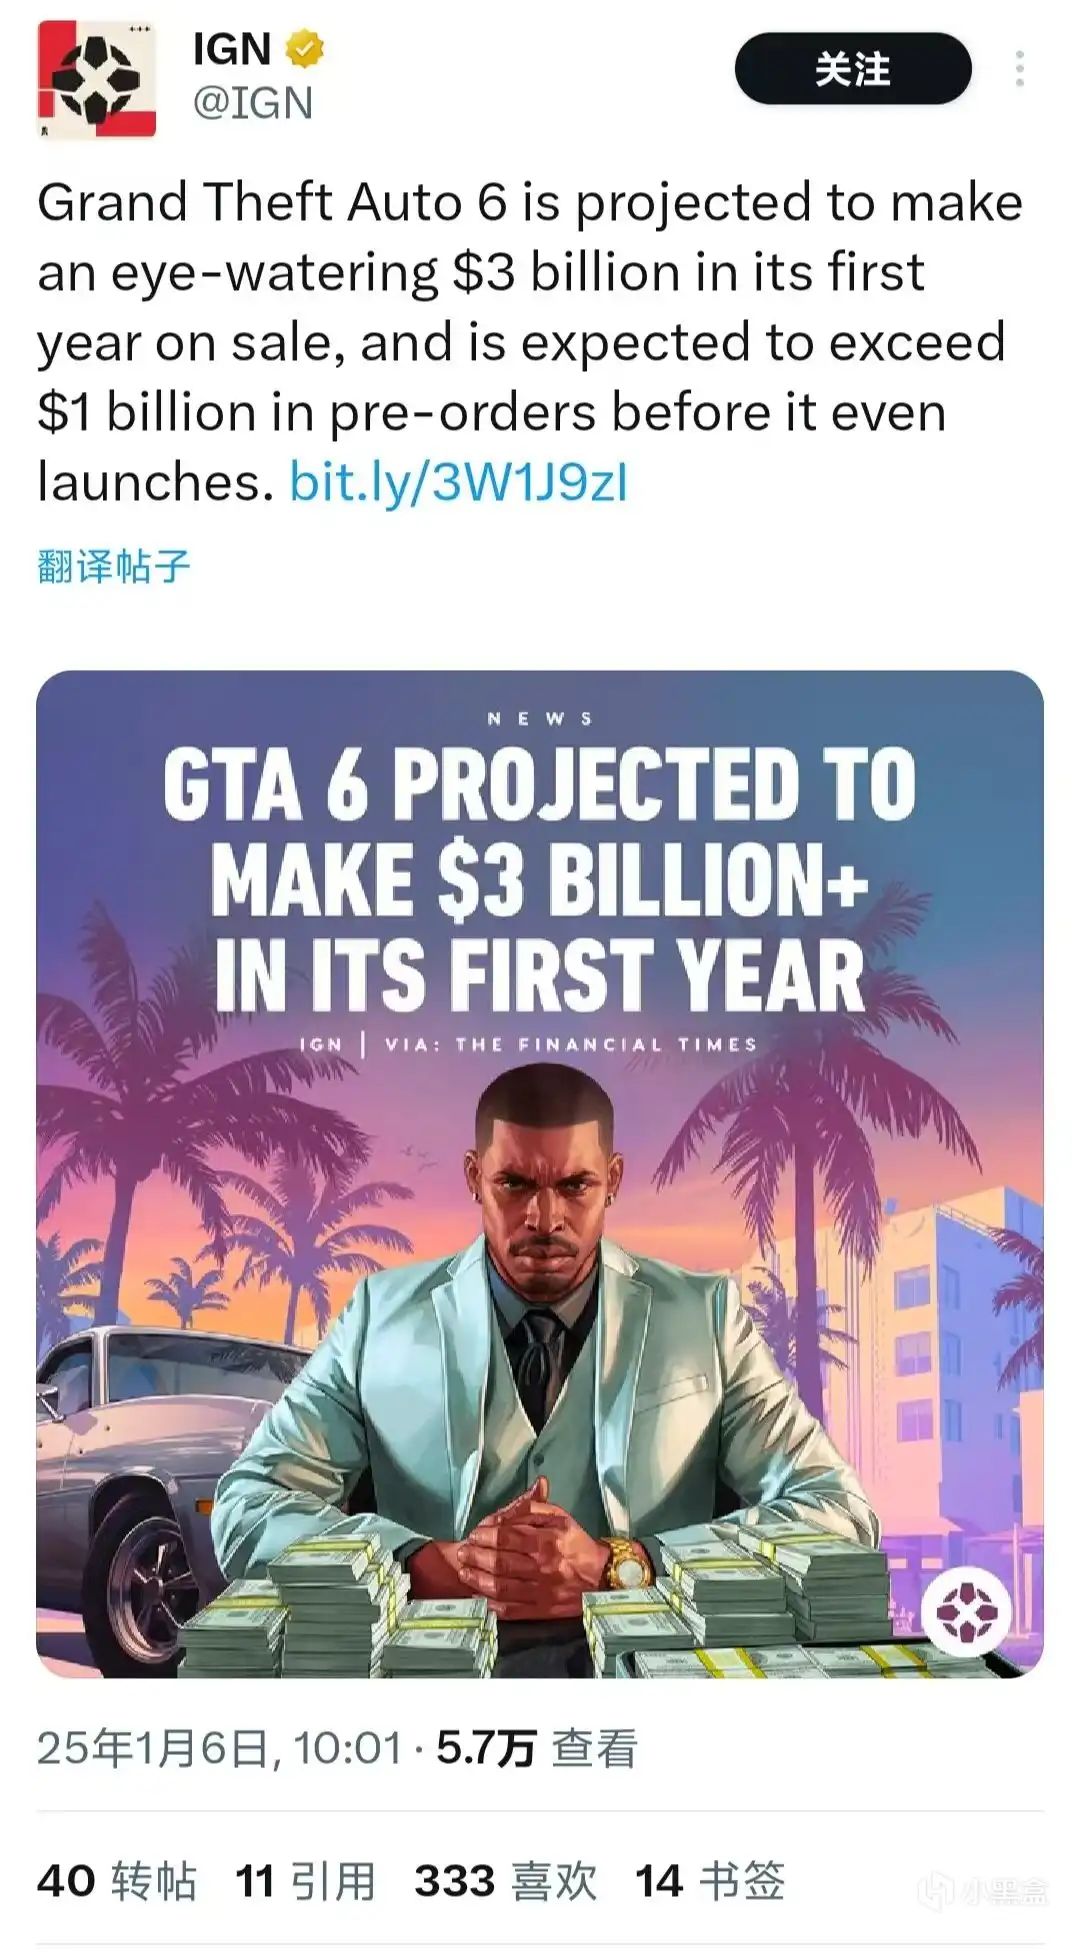Click the 5.7万 查看 view count

(536, 1749)
